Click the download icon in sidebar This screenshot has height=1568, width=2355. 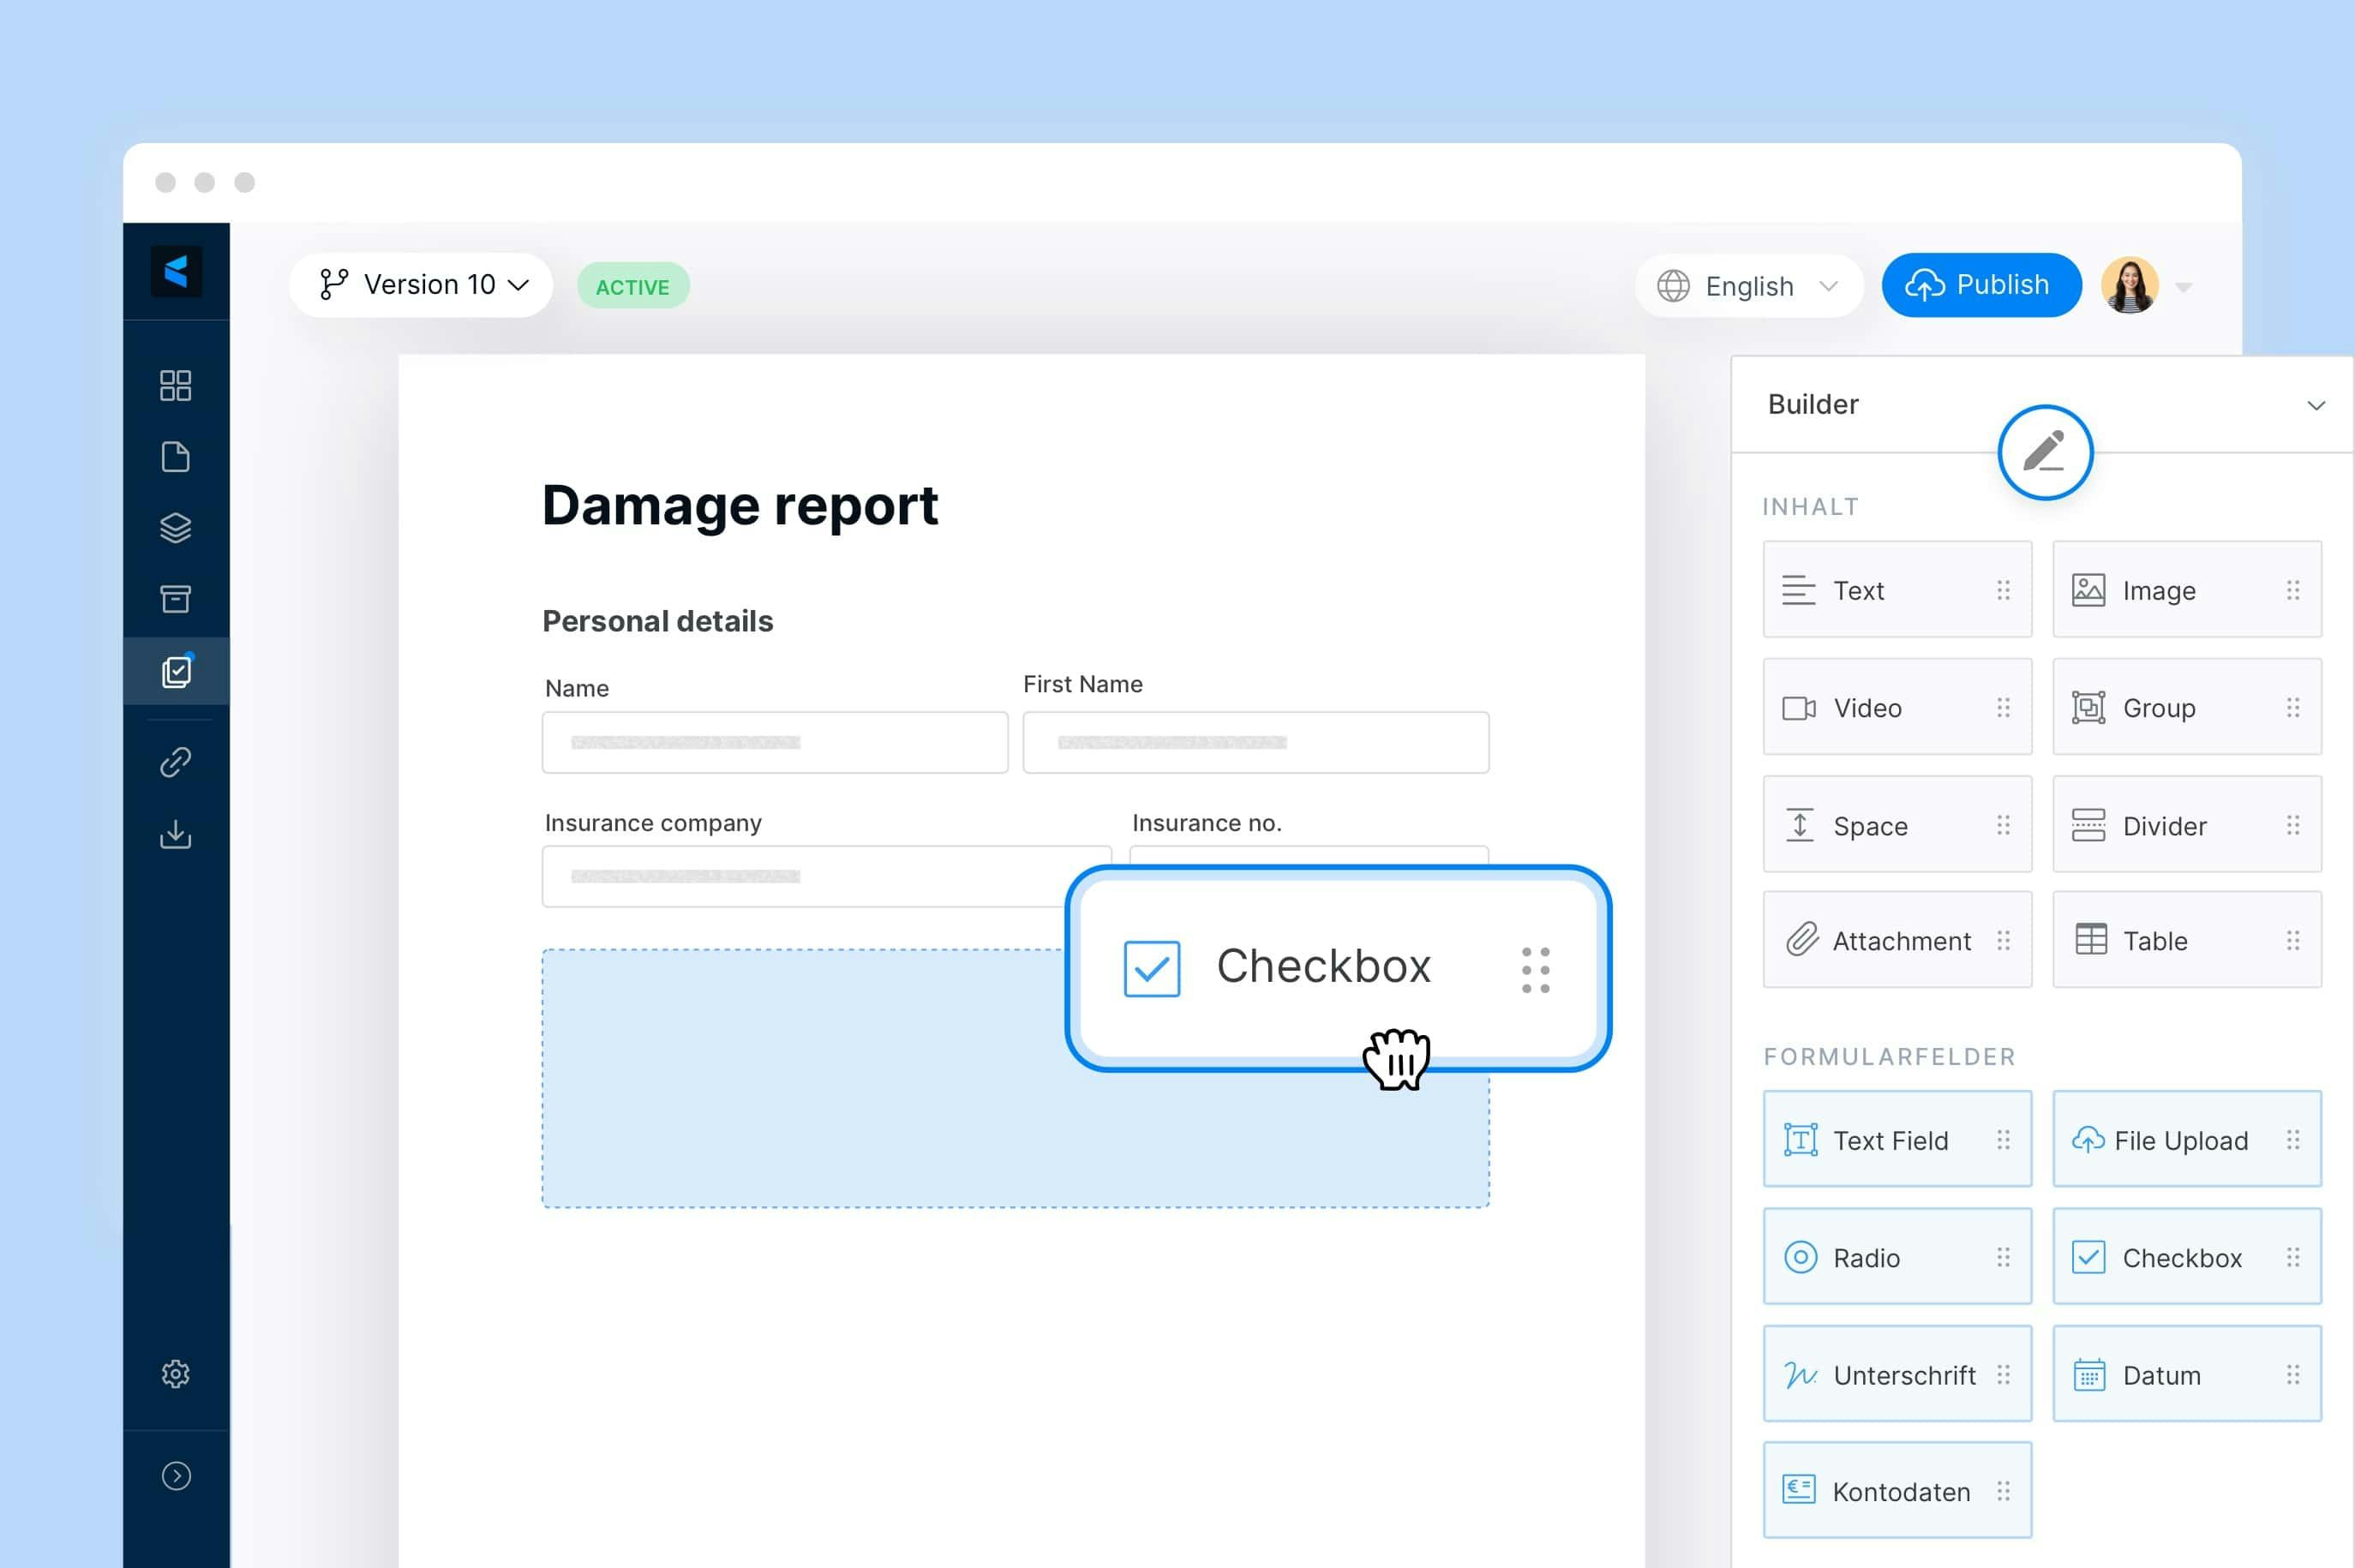[x=175, y=834]
